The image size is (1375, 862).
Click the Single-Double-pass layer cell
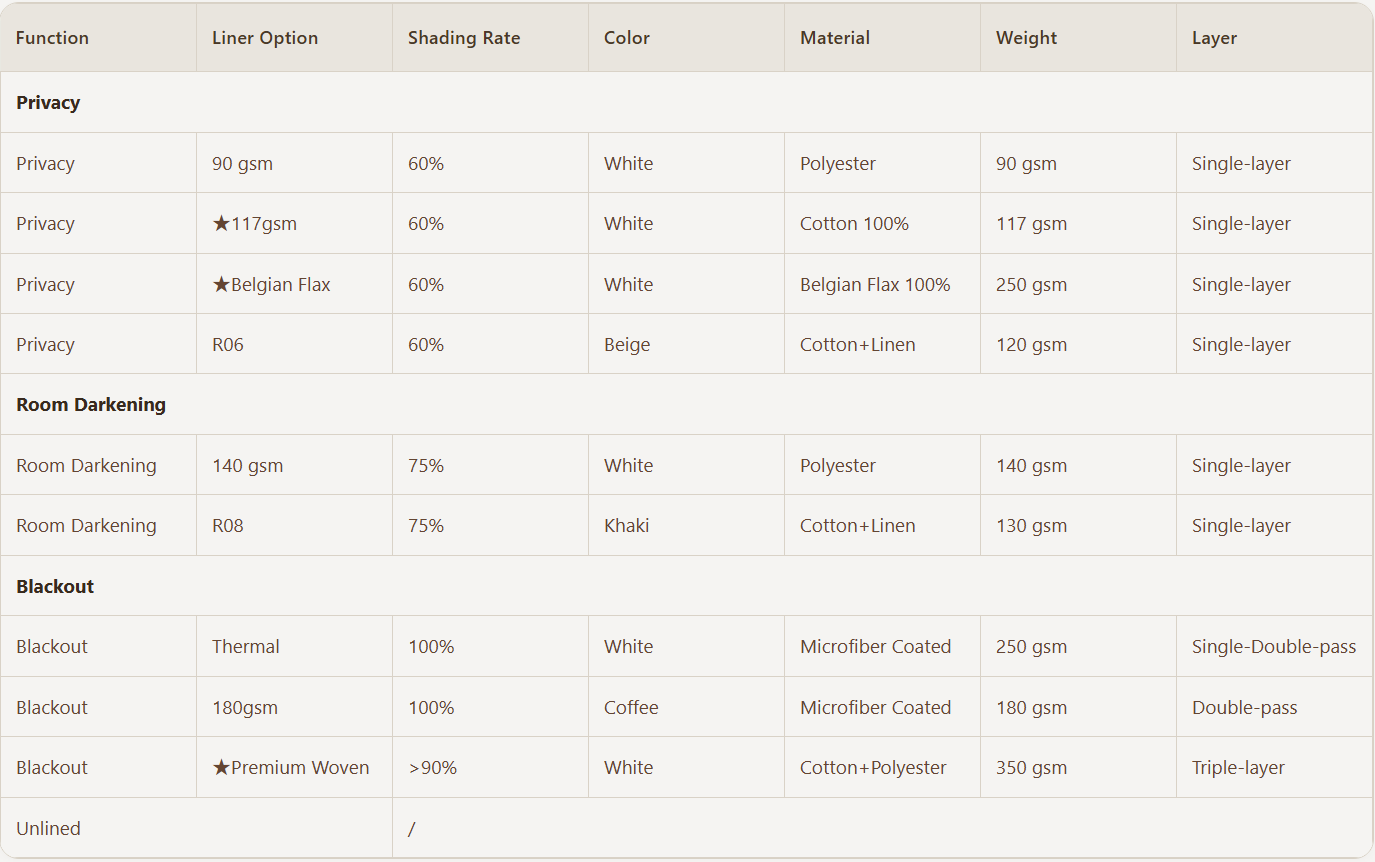(1274, 646)
